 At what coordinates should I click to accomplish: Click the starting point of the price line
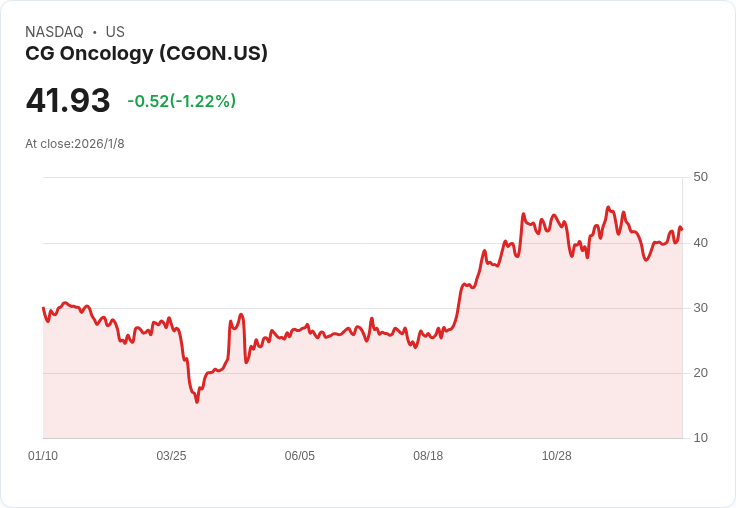point(43,308)
